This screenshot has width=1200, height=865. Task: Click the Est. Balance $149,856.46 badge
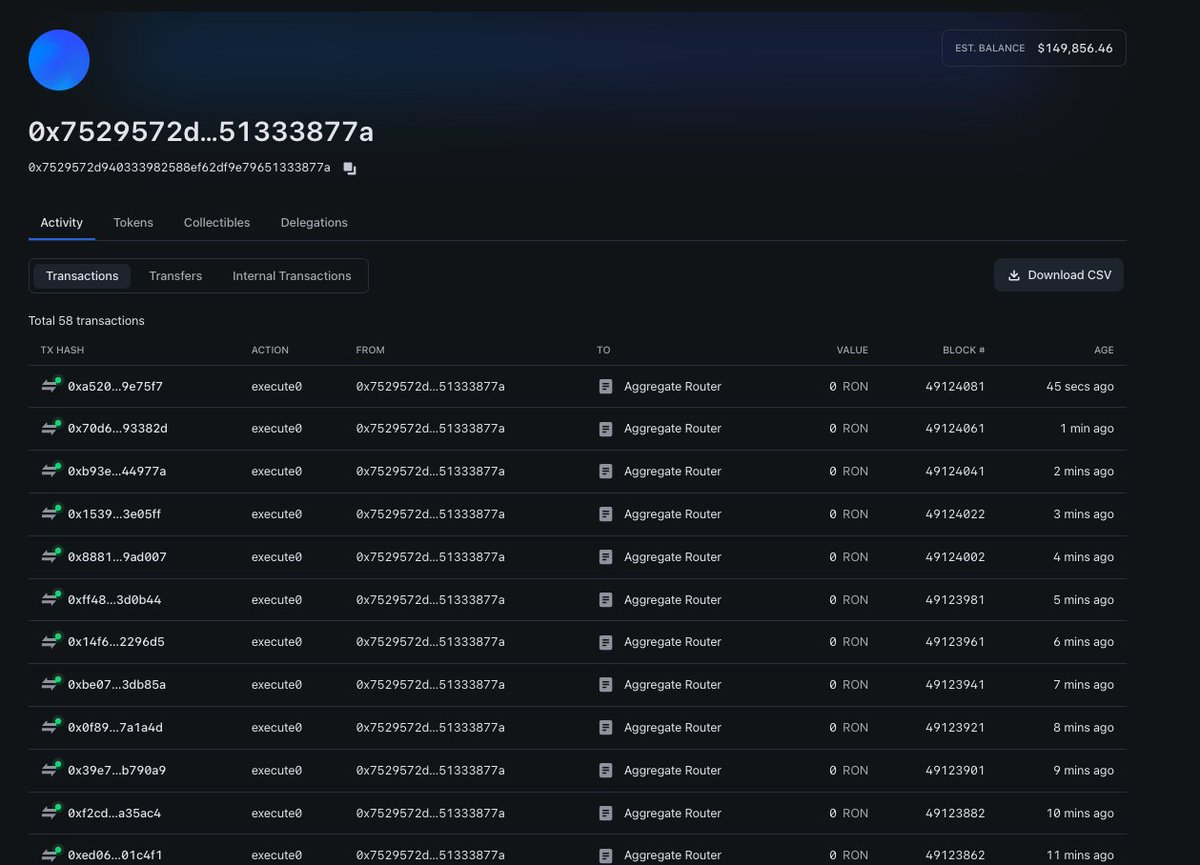(1034, 48)
